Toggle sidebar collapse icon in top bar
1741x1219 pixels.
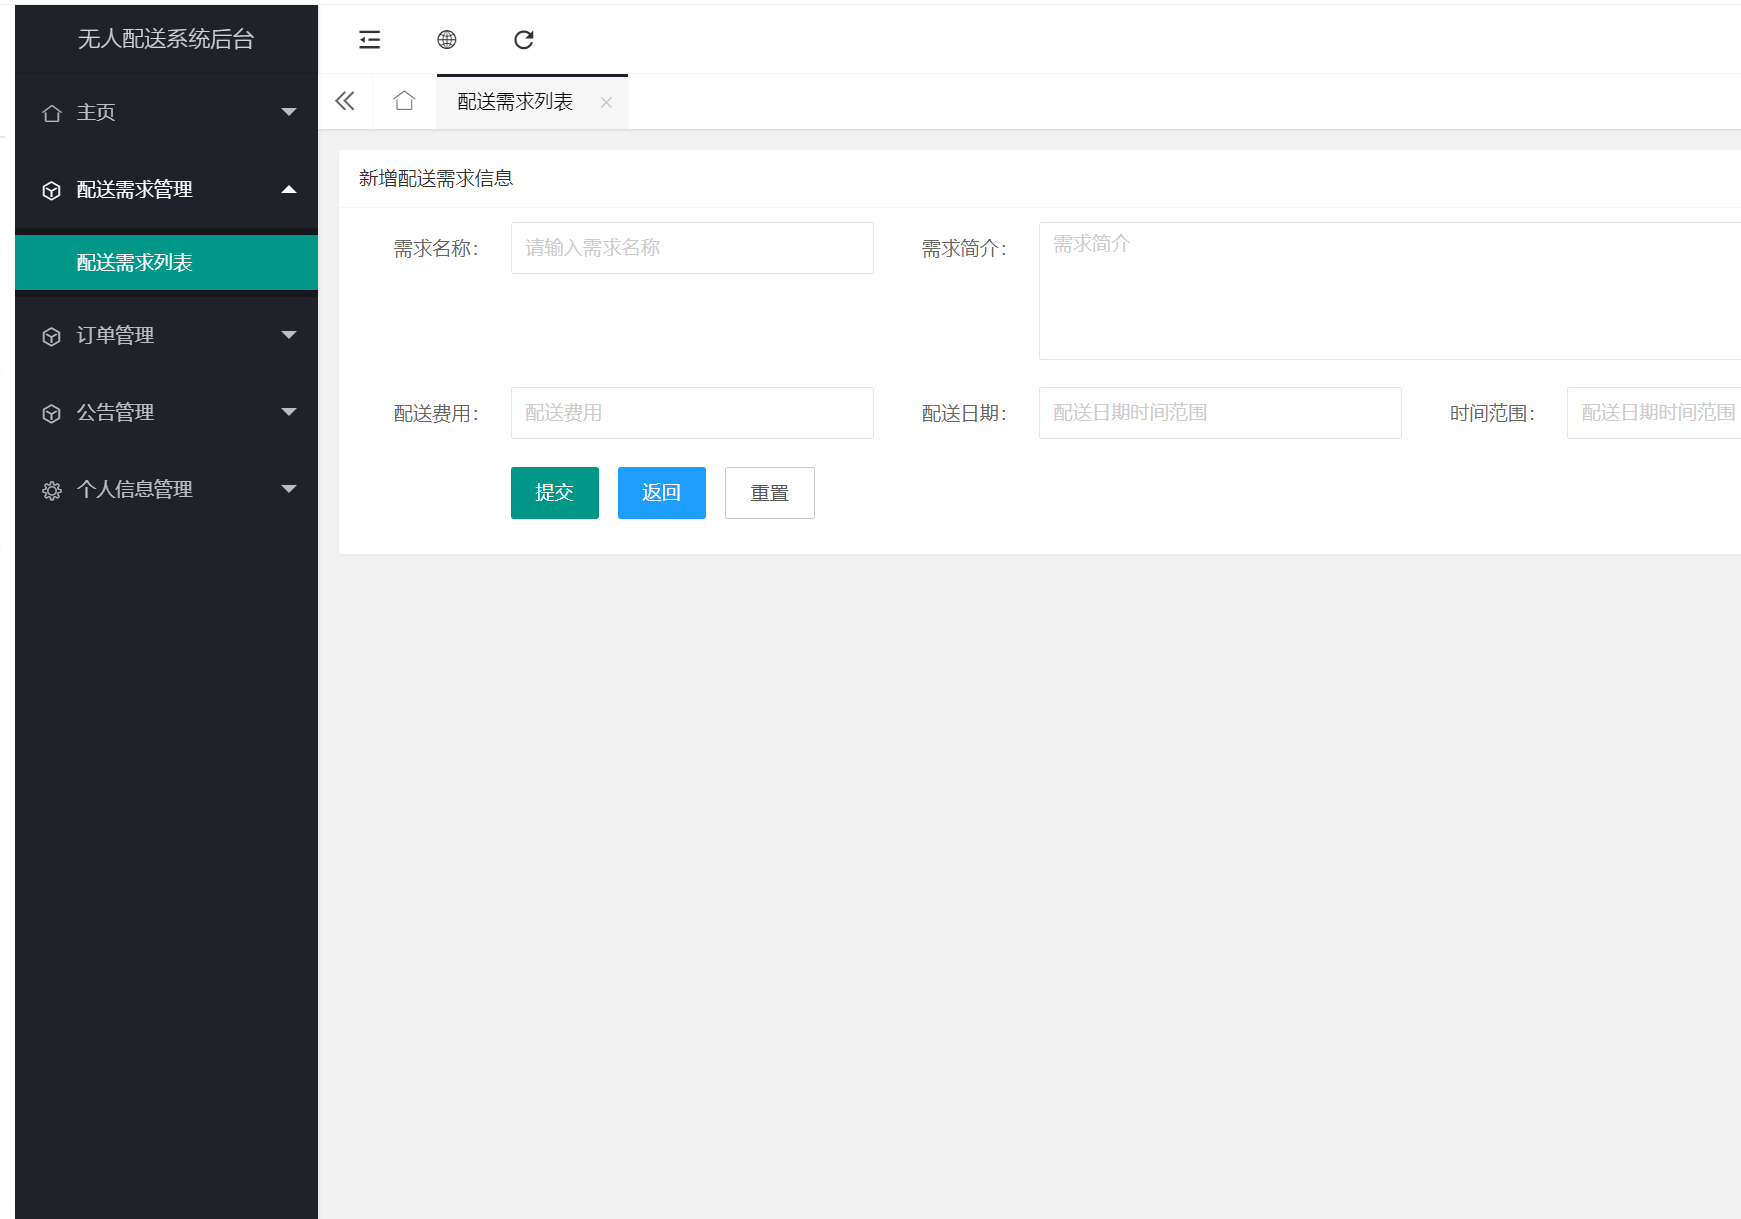(x=370, y=40)
